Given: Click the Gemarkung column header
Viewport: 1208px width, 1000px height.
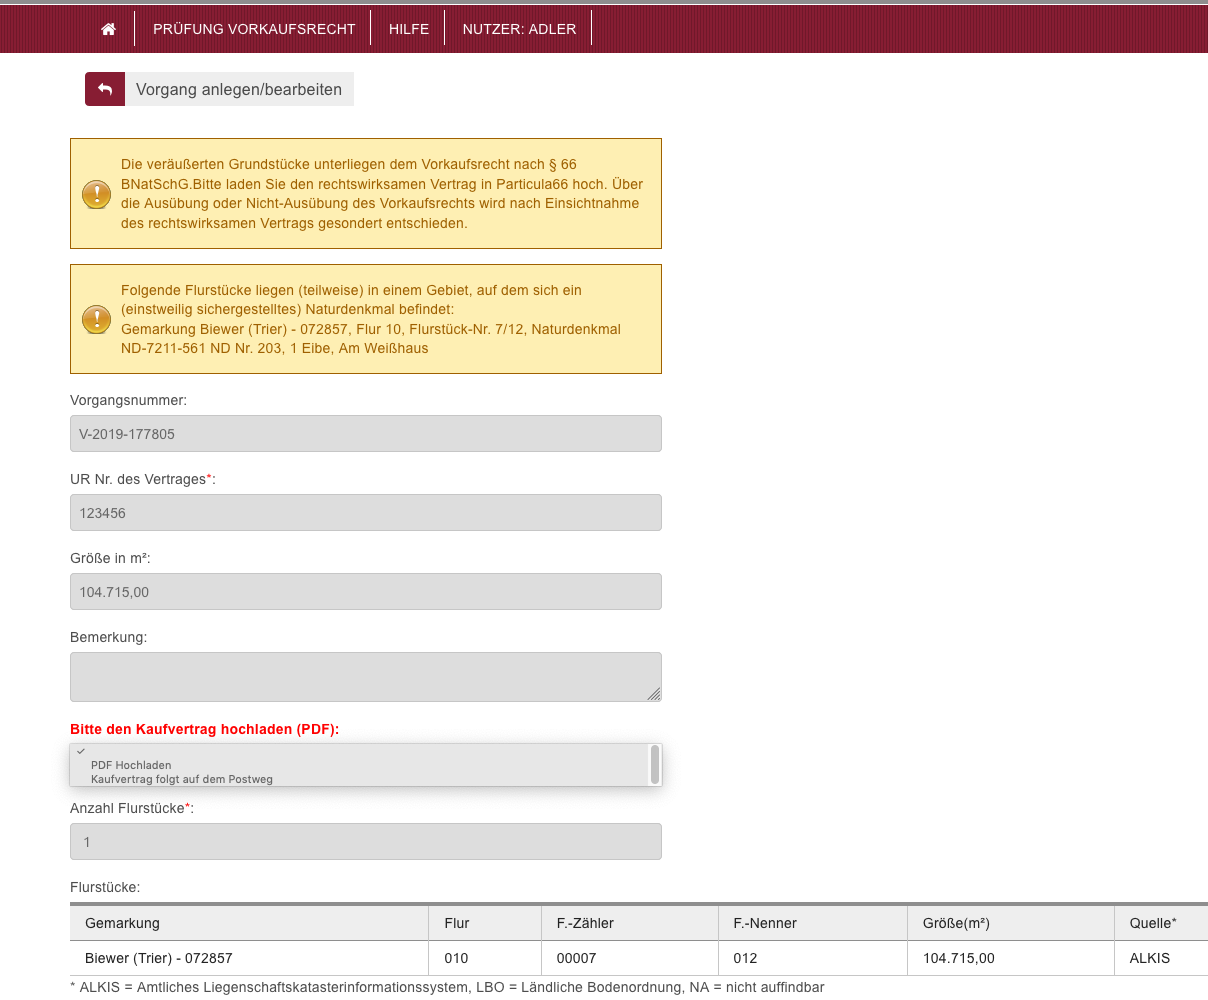Looking at the screenshot, I should click(x=122, y=923).
